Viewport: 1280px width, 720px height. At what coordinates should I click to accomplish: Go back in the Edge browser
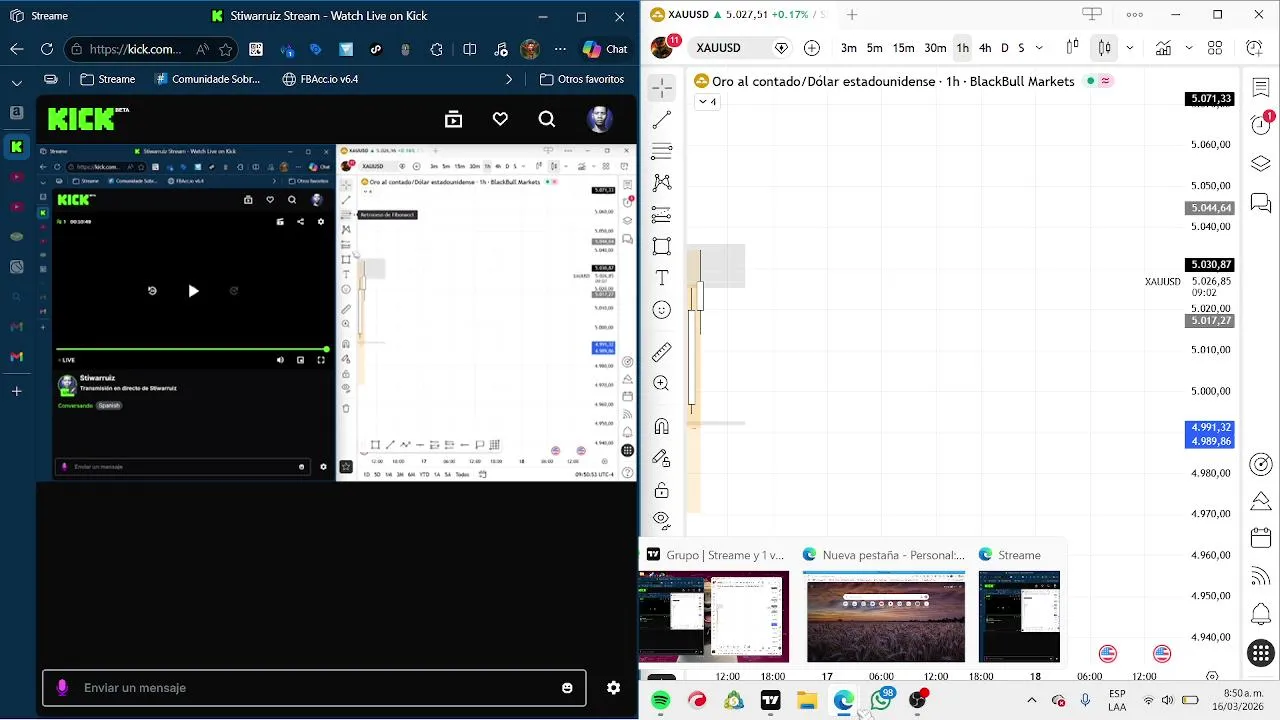pyautogui.click(x=17, y=49)
